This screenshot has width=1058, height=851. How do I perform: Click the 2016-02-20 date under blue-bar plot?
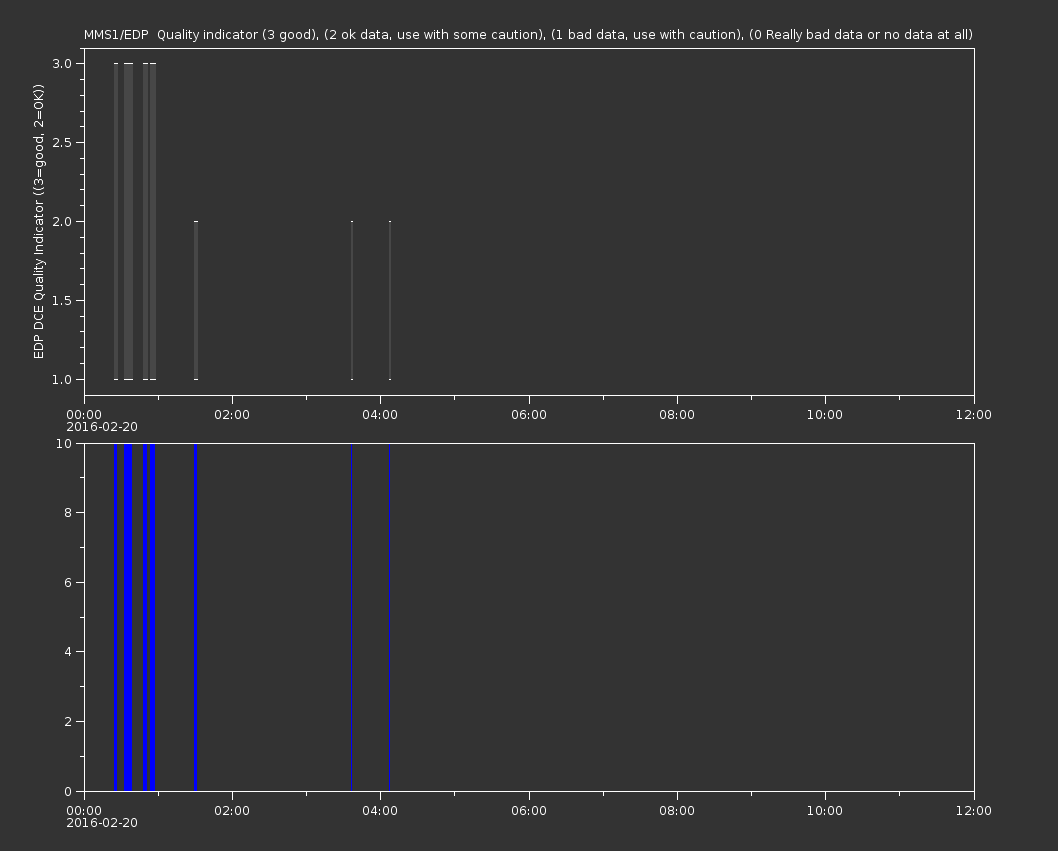102,823
